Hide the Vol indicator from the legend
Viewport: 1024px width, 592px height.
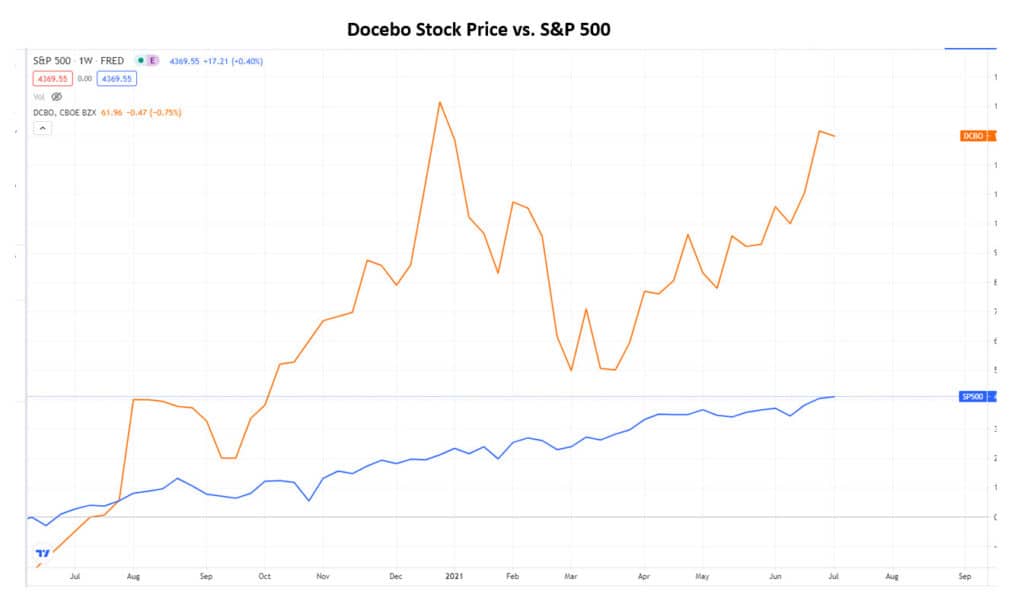(56, 97)
